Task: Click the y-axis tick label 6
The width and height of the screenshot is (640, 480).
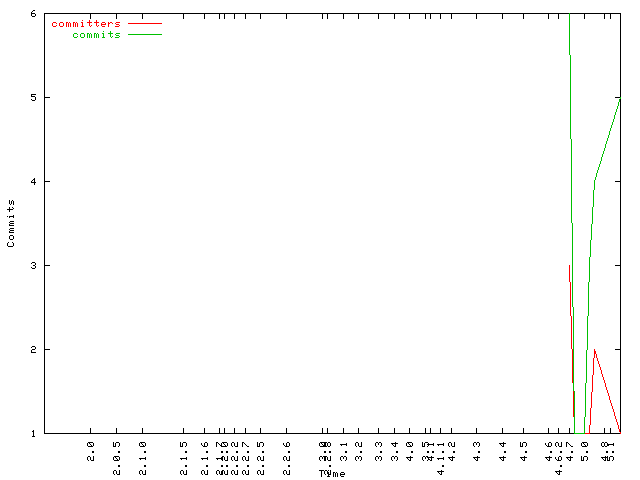Action: pyautogui.click(x=34, y=14)
